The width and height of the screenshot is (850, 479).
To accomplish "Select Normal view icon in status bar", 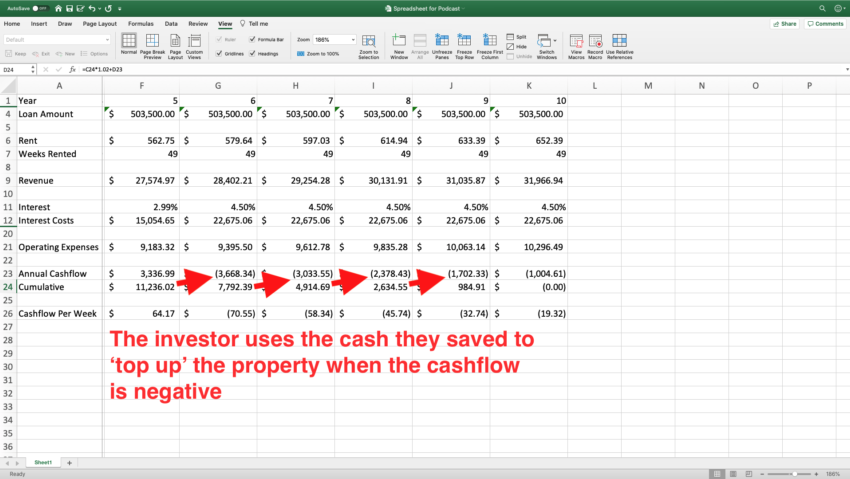I will (x=717, y=474).
